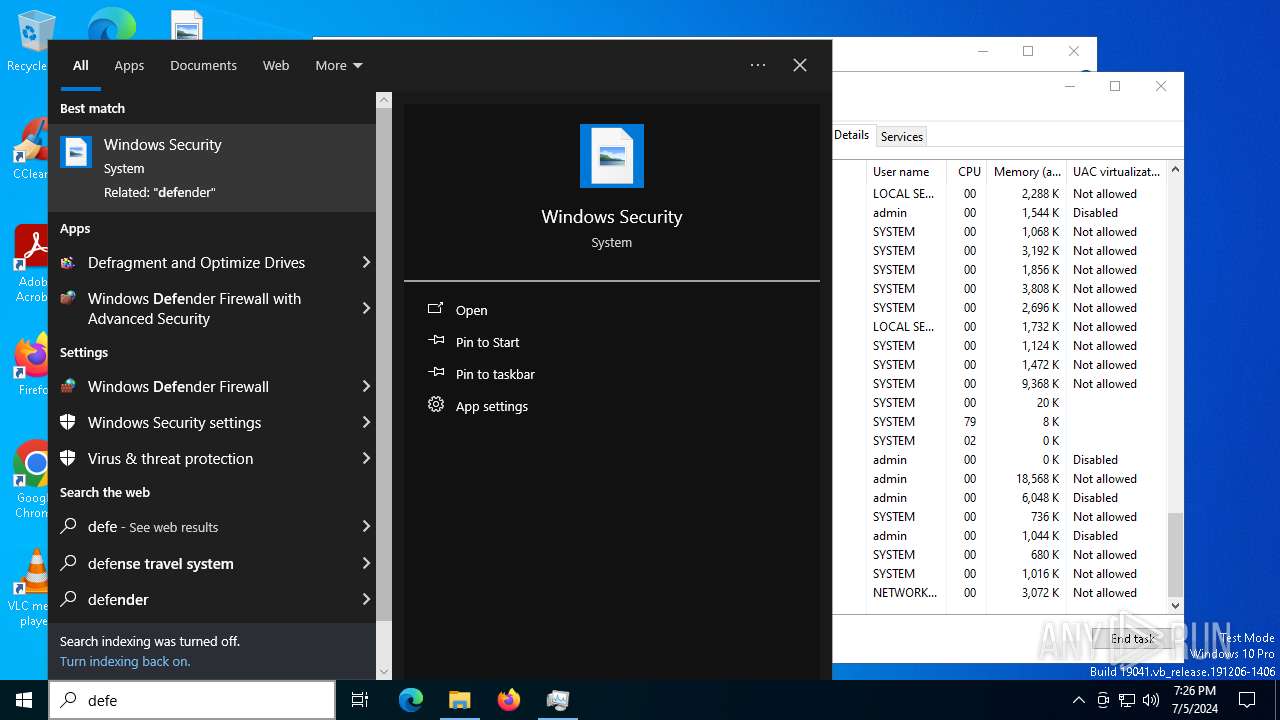This screenshot has height=720, width=1280.
Task: Expand Windows Defender Firewall settings arrow
Action: tap(366, 387)
